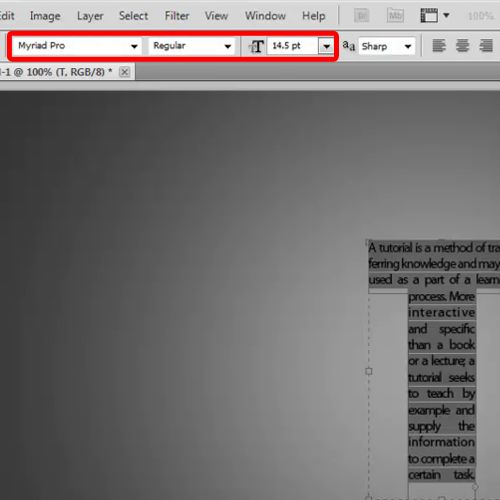Screen dimensions: 500x500
Task: Open the Layer menu
Action: click(x=90, y=16)
